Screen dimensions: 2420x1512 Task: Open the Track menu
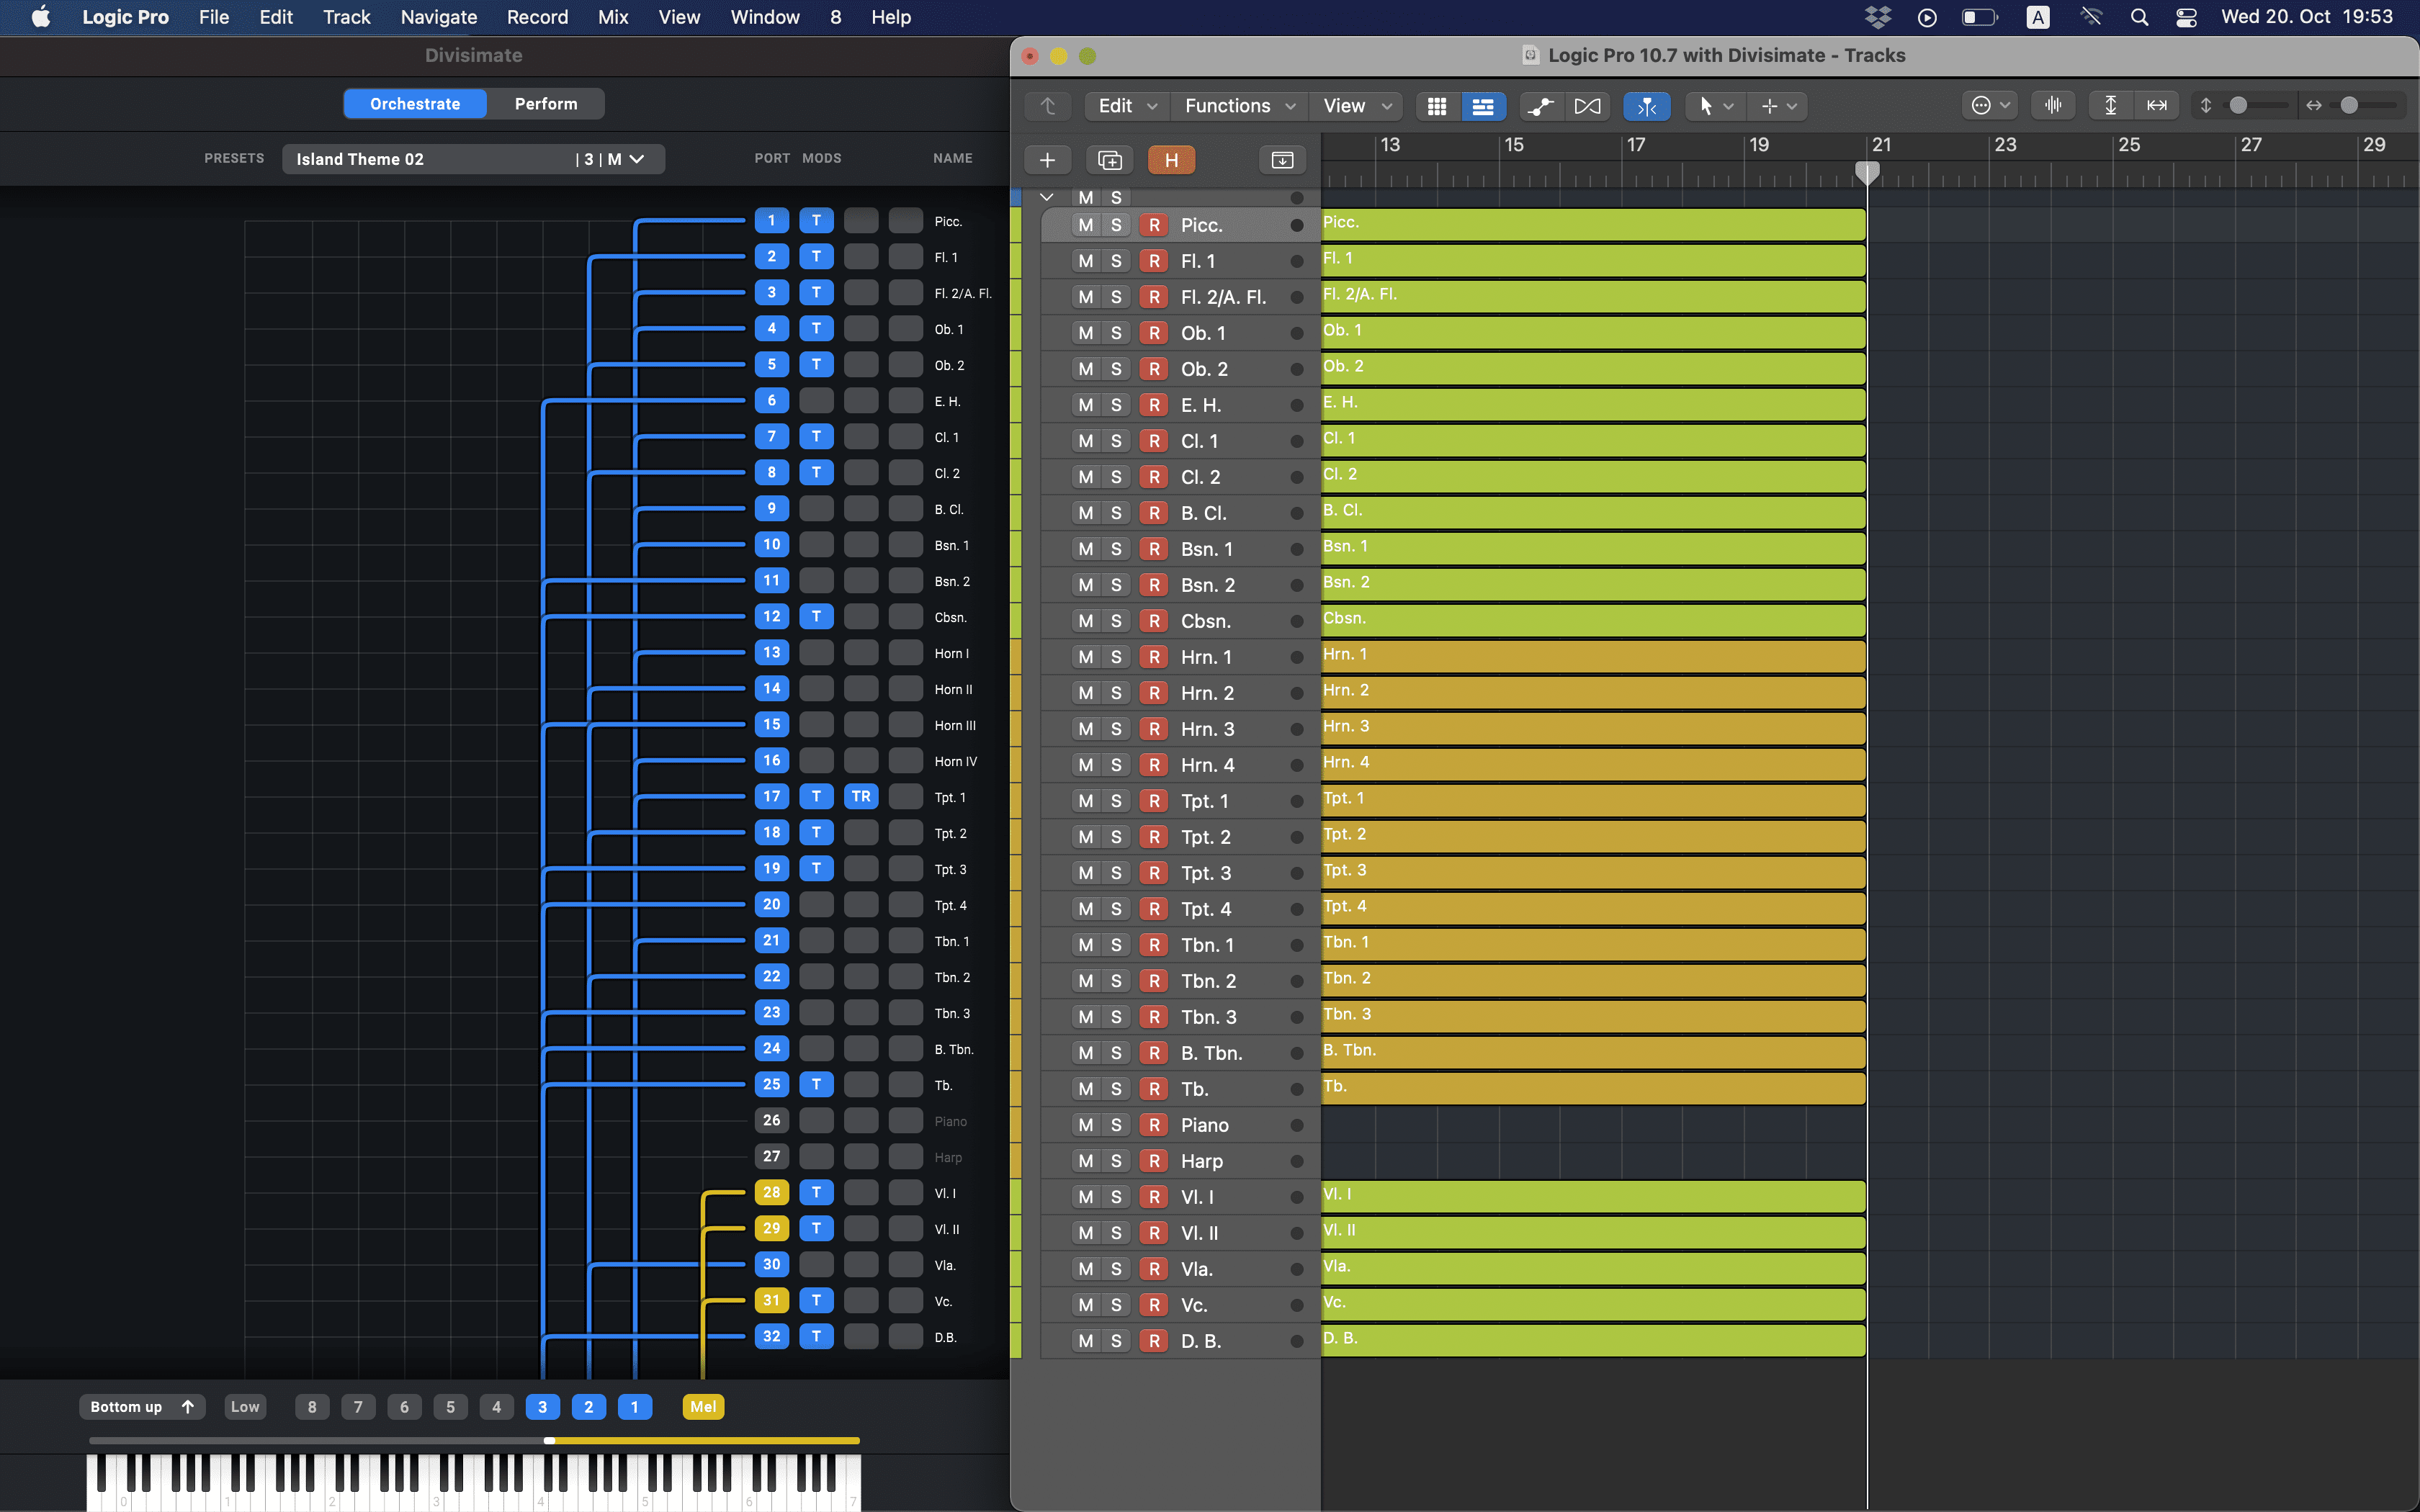click(x=346, y=17)
